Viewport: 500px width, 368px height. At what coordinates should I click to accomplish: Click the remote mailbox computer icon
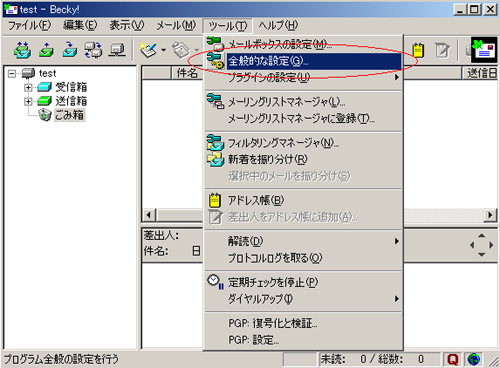117,50
